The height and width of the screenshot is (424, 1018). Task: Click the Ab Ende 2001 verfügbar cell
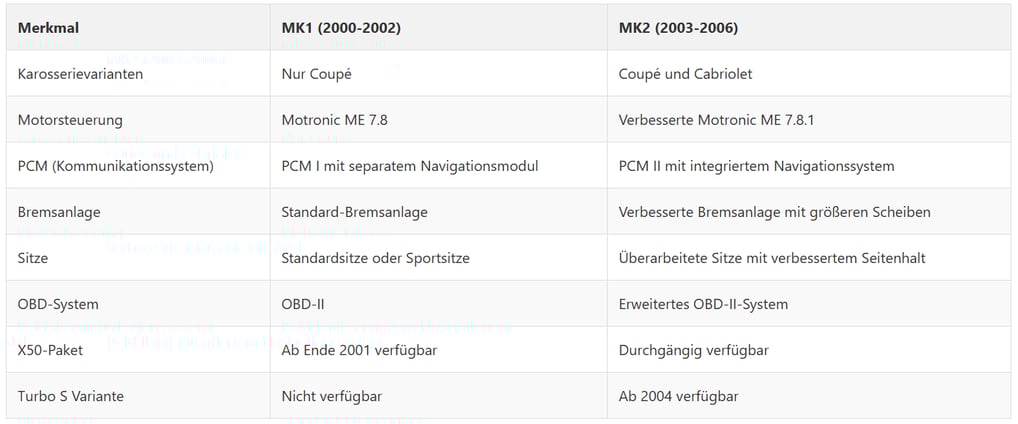pyautogui.click(x=359, y=350)
